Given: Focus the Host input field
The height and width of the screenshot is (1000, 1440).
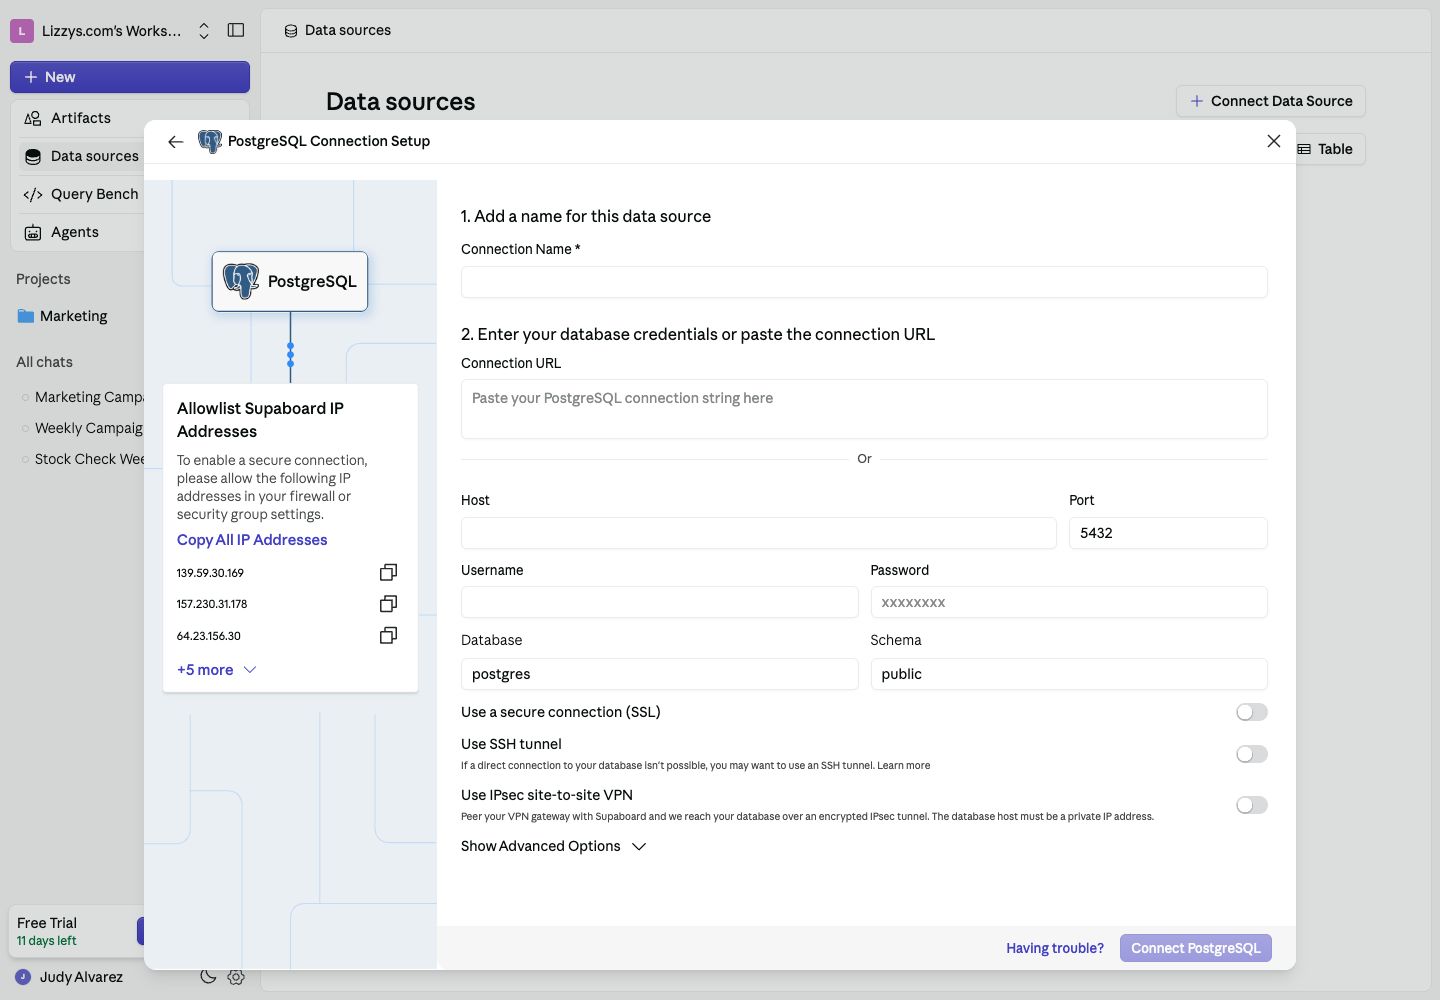Looking at the screenshot, I should coord(758,533).
